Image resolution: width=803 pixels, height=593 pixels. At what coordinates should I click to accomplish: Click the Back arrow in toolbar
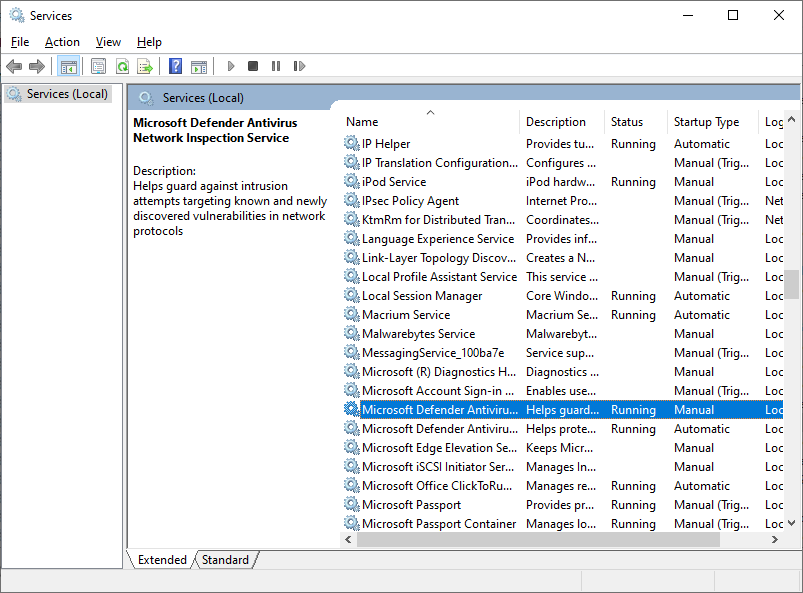tap(14, 67)
